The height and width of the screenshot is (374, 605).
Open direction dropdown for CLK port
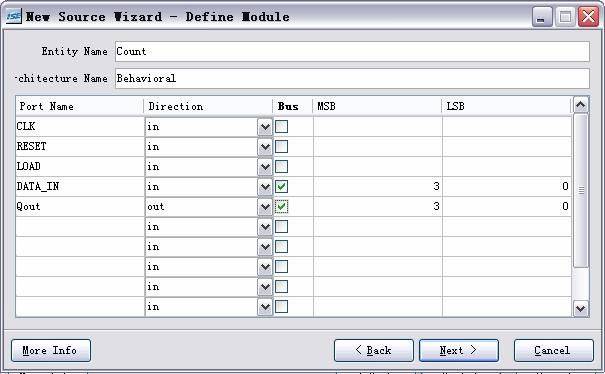pyautogui.click(x=265, y=127)
